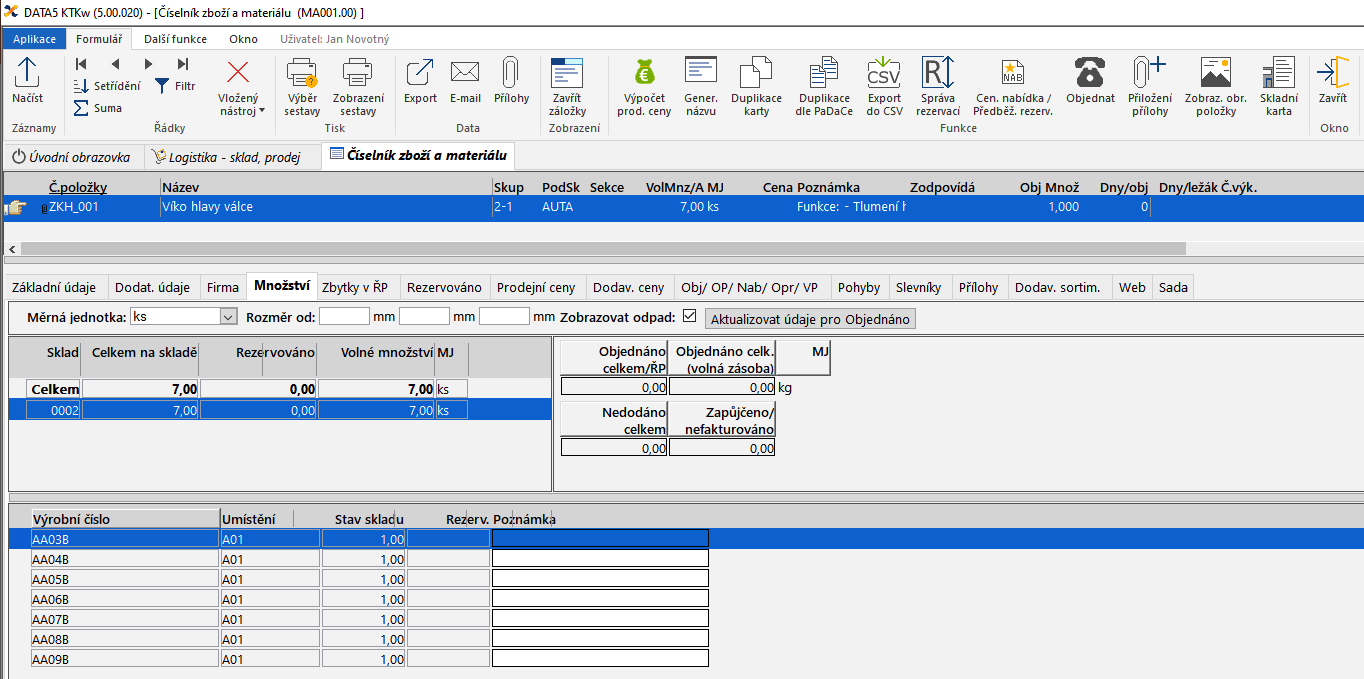Click the Suma button in Řádky group
This screenshot has width=1364, height=679.
[98, 108]
